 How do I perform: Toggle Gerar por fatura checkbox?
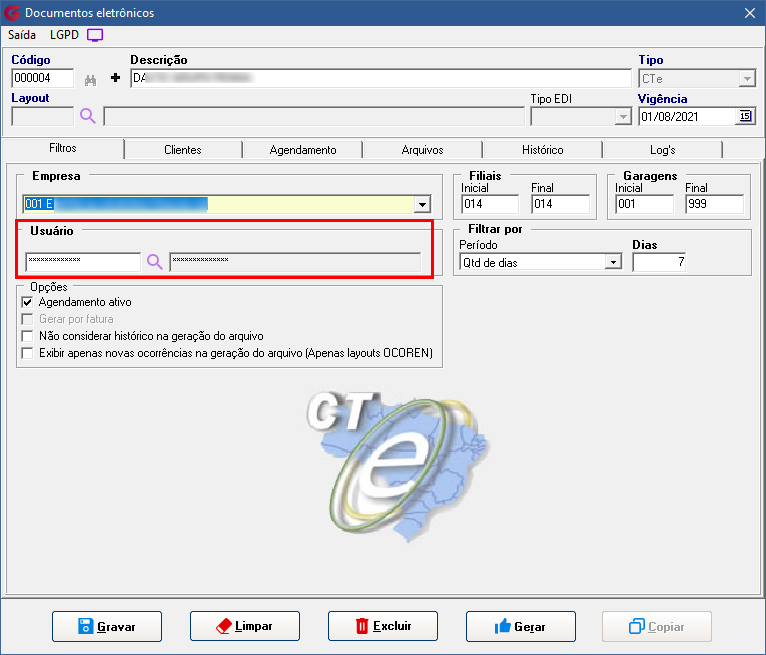(x=27, y=319)
